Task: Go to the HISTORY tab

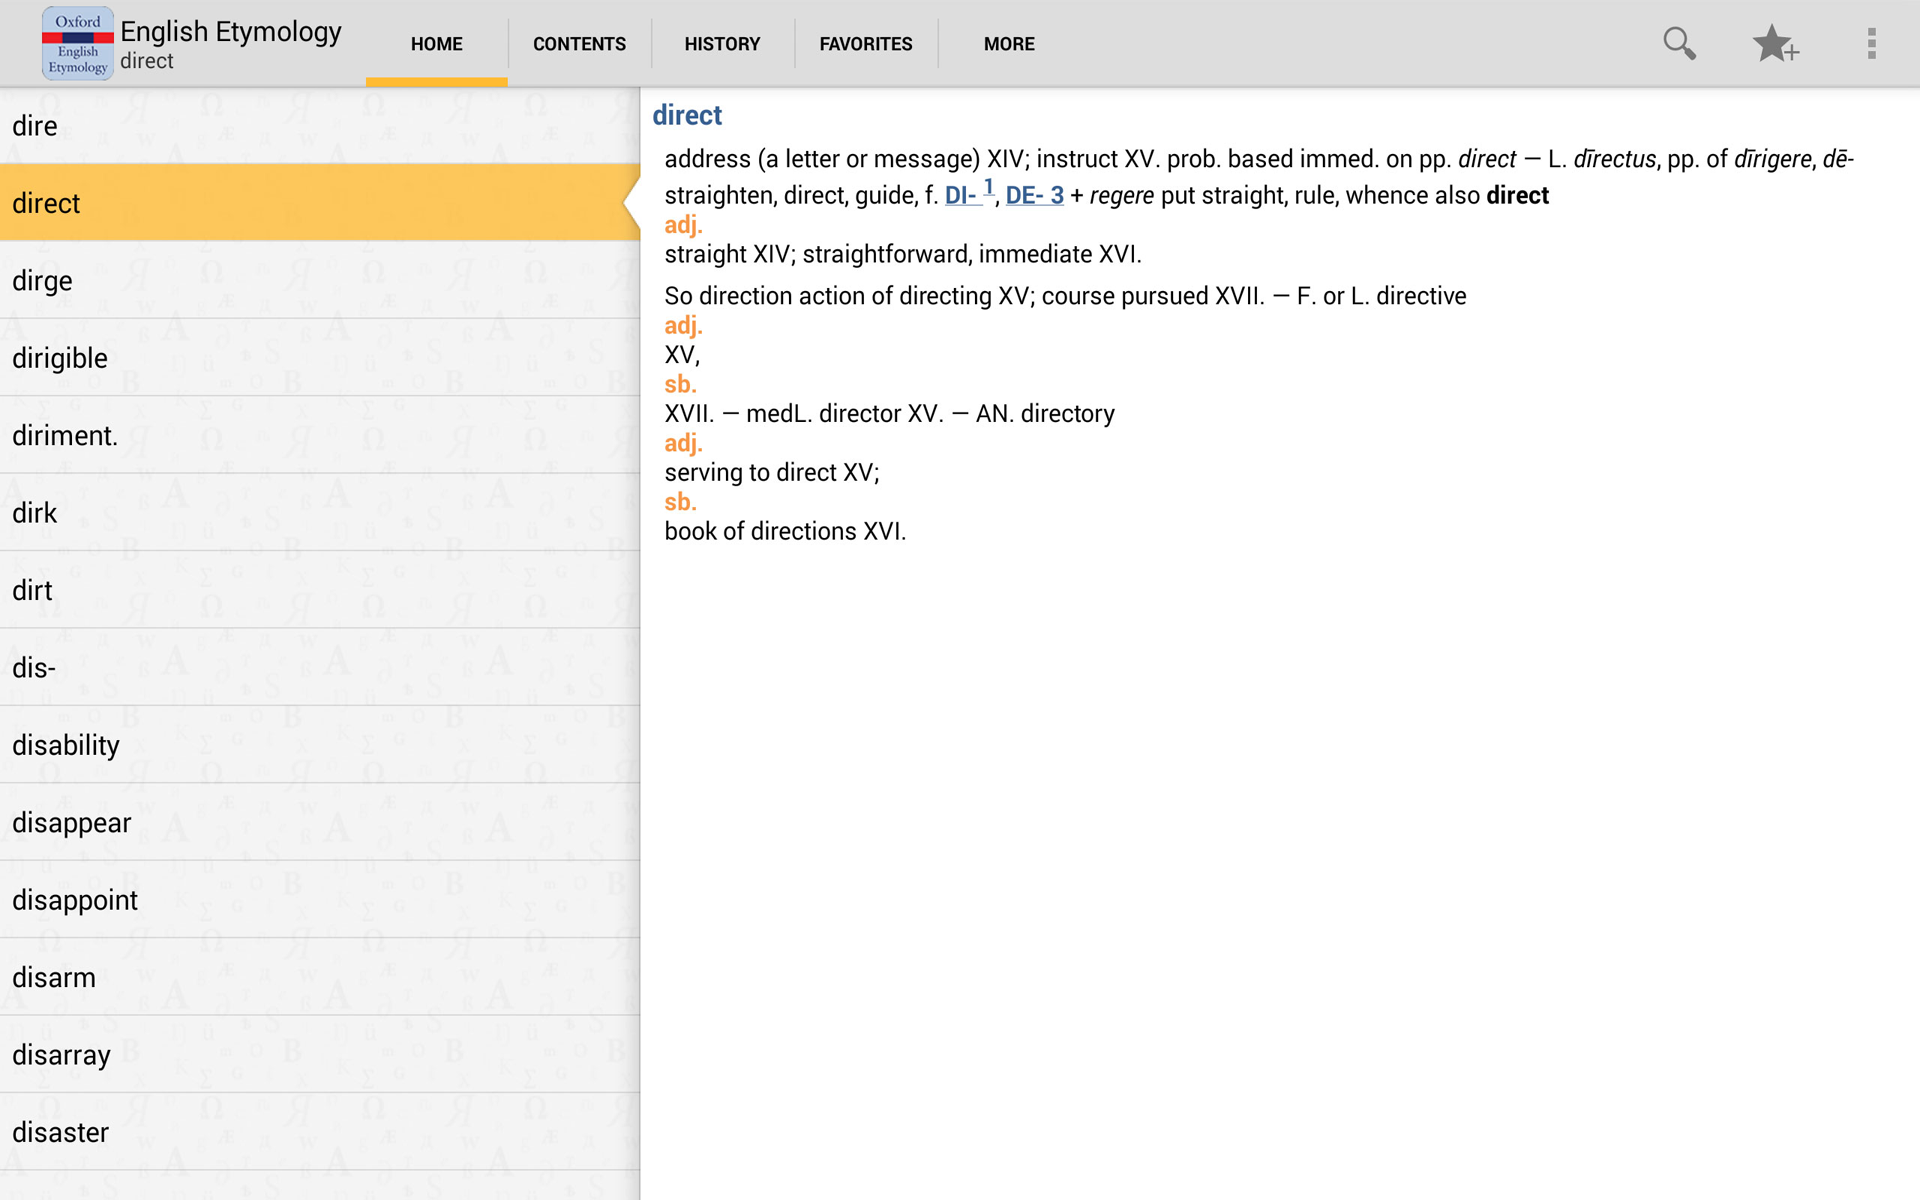Action: [x=722, y=44]
